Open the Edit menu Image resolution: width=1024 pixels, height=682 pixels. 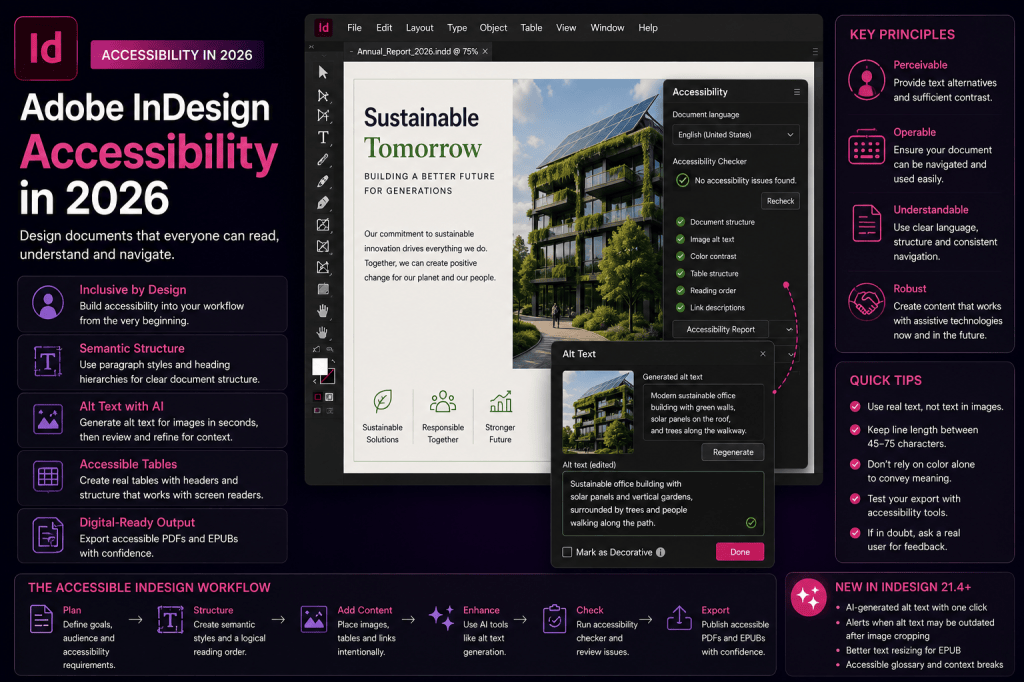(384, 27)
